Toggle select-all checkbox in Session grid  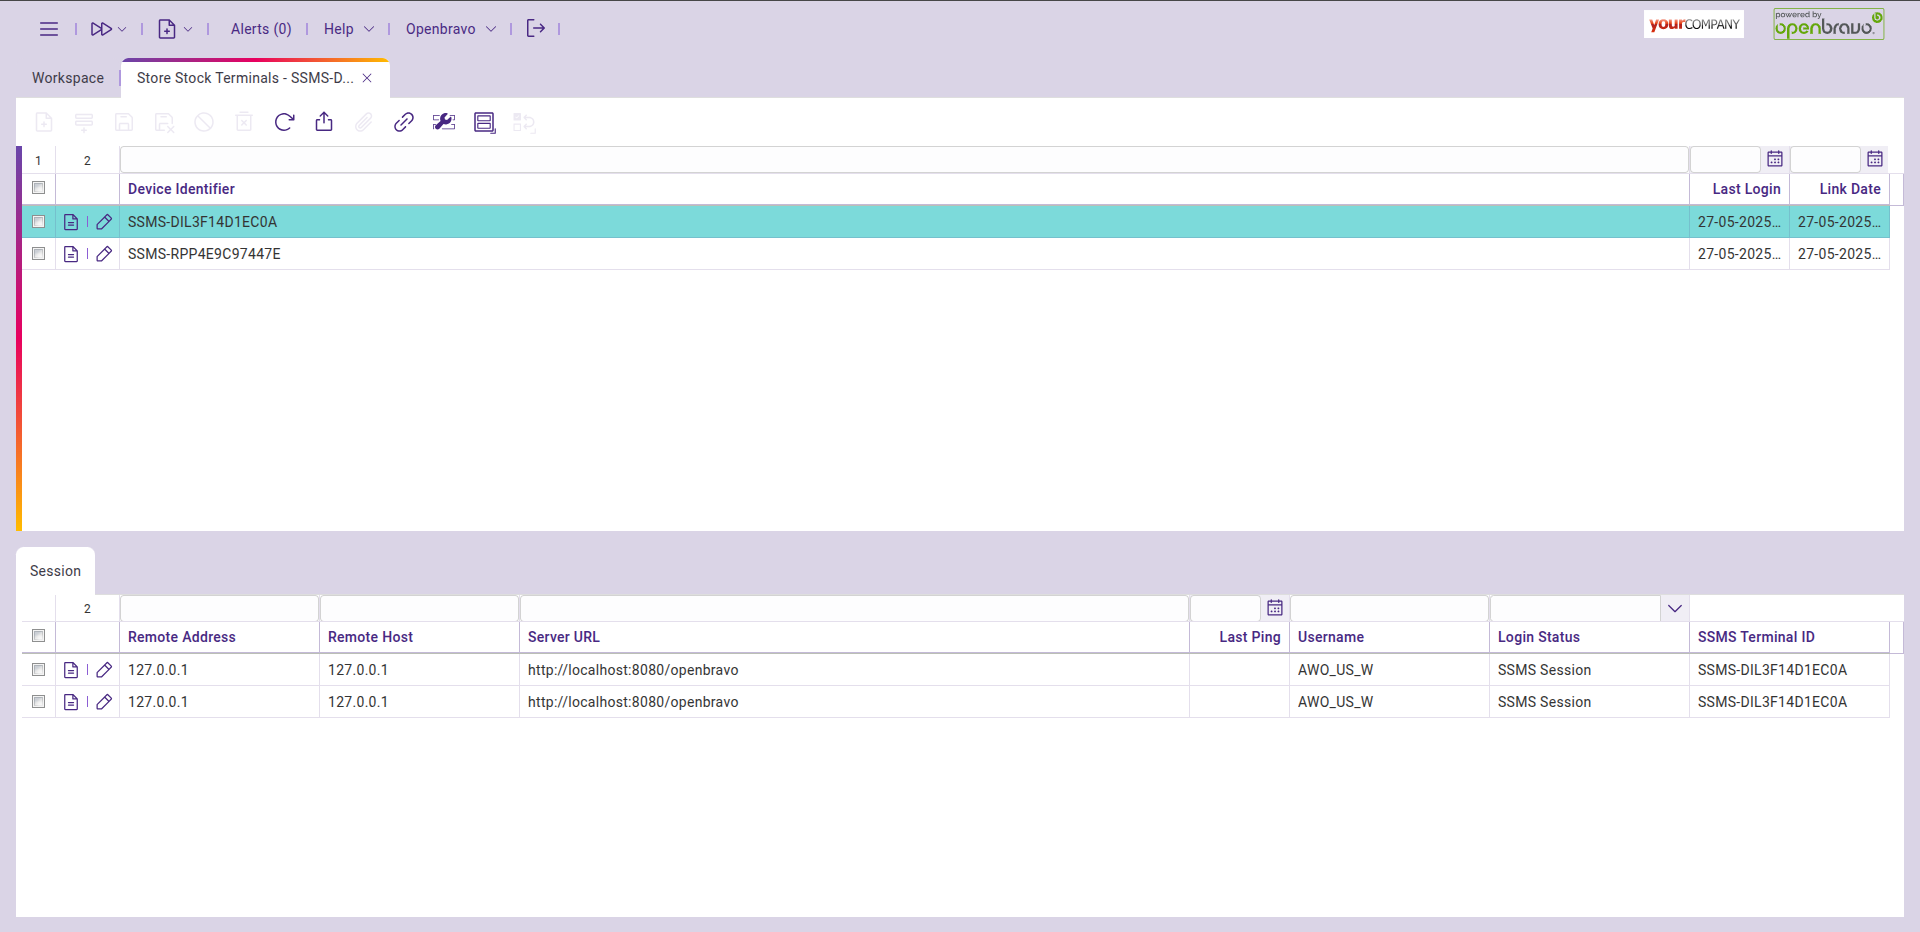tap(39, 636)
